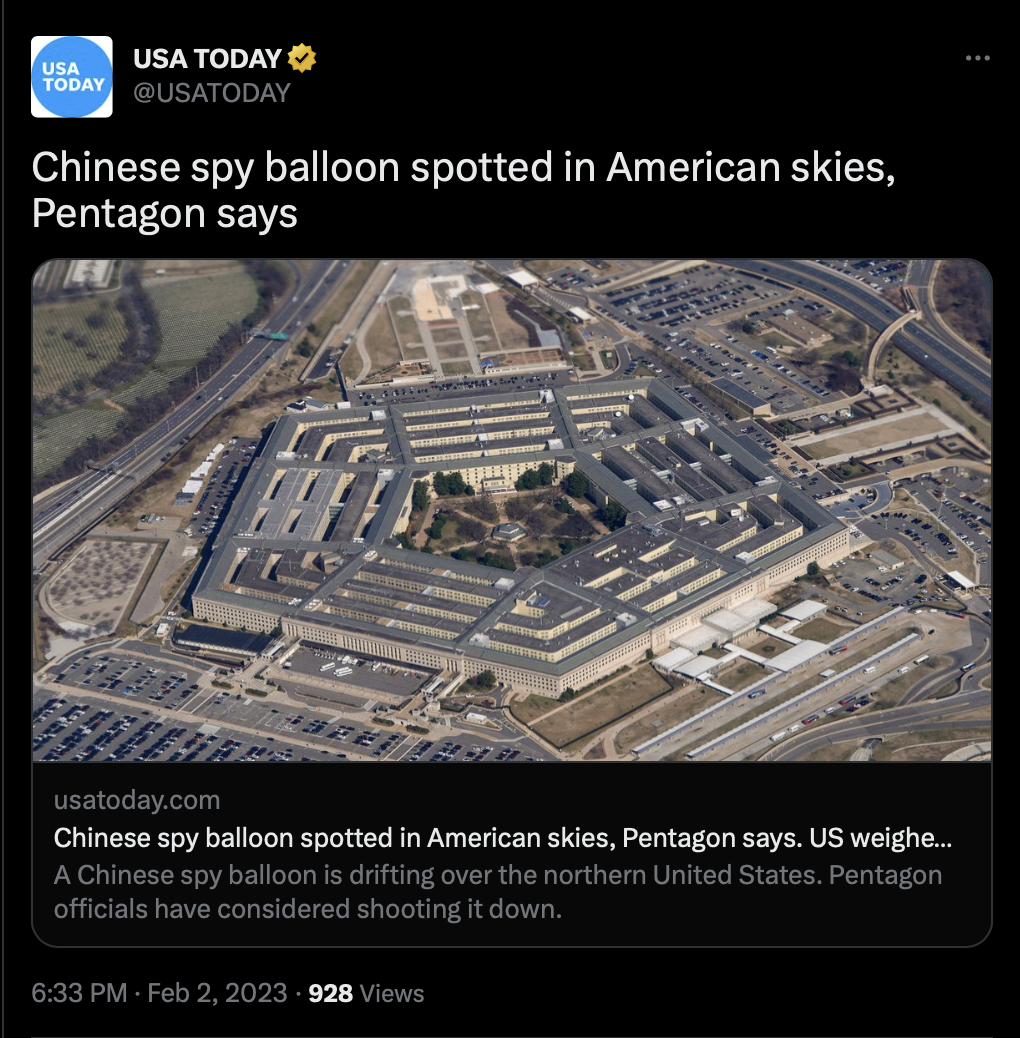
Task: Click 'USA' on the blue logo circle
Action: coord(60,68)
